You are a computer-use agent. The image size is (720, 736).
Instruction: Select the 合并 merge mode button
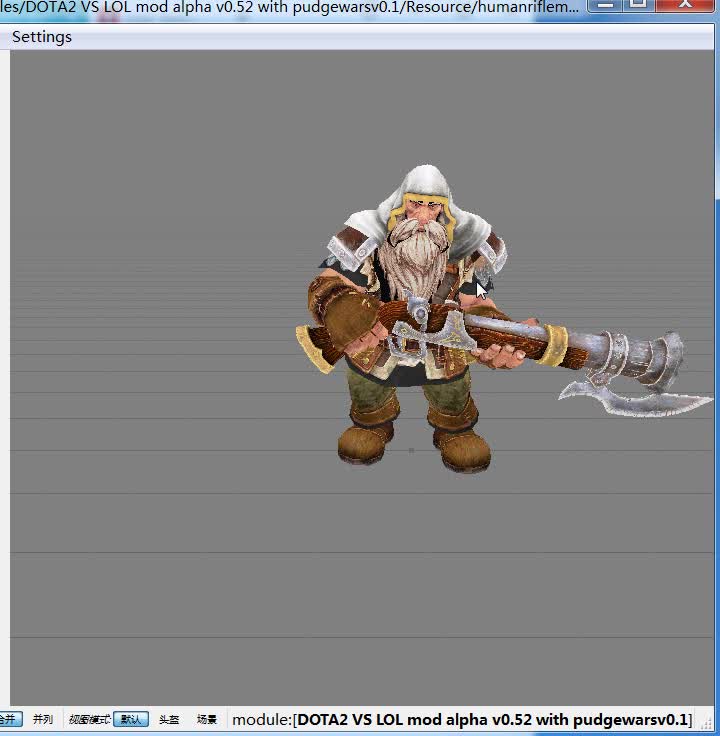9,719
